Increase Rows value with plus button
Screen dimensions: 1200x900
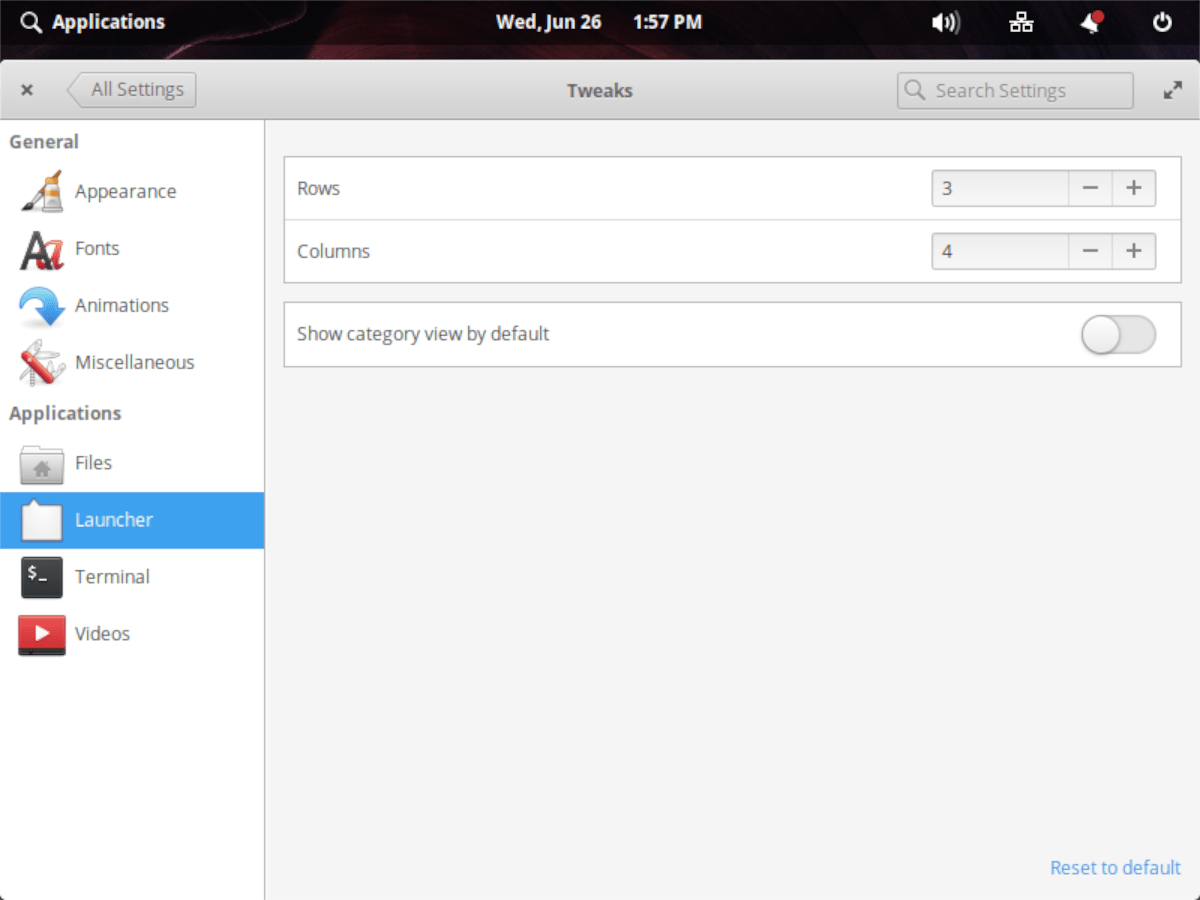[1134, 188]
